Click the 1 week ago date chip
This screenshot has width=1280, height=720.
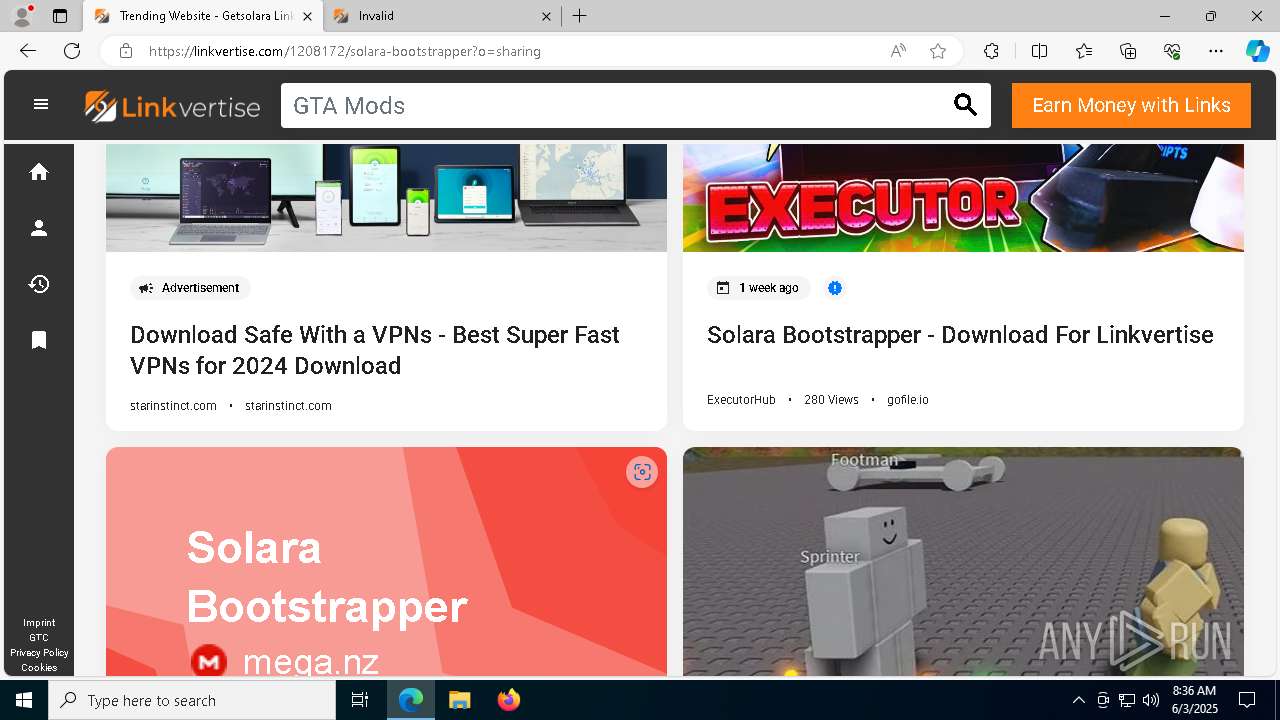759,288
